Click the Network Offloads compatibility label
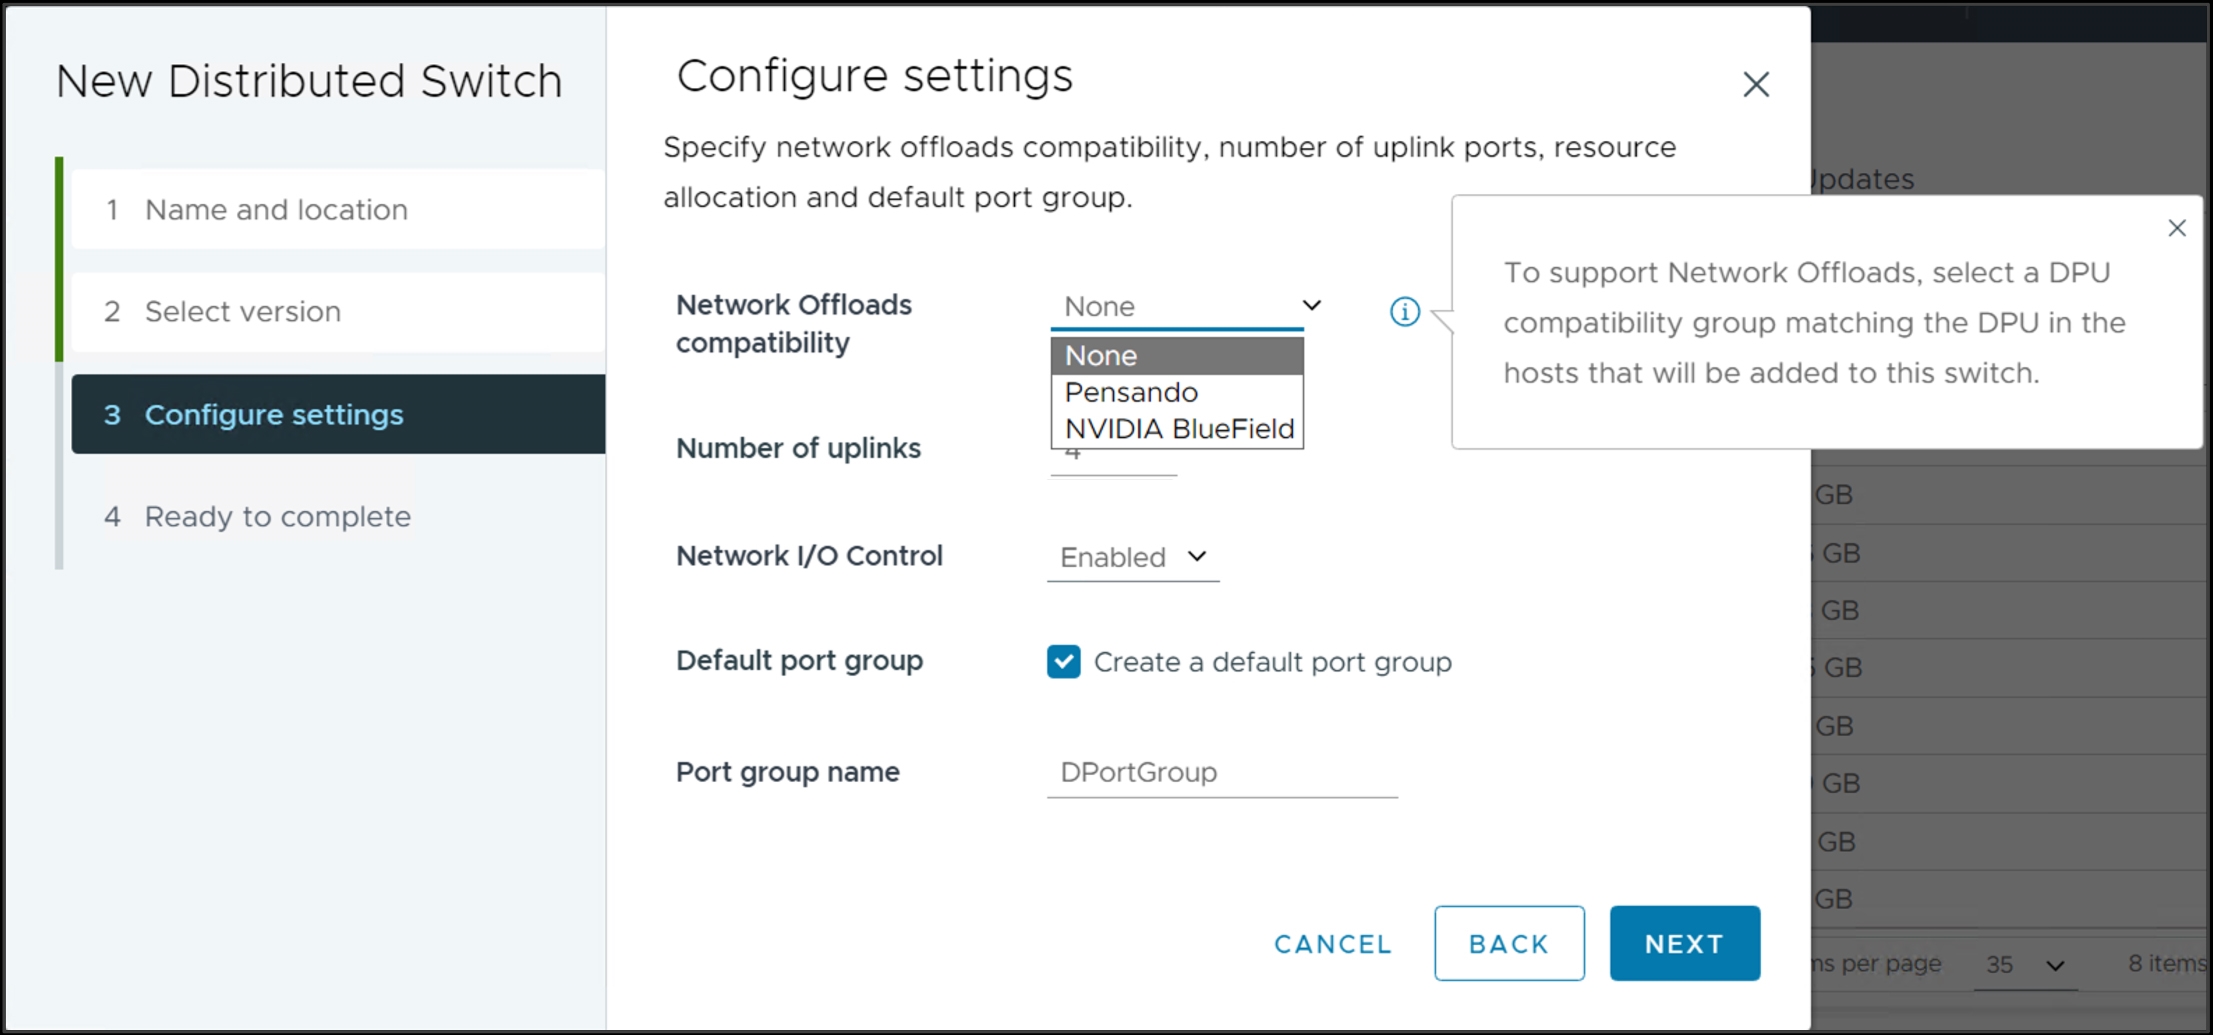This screenshot has width=2213, height=1035. [794, 323]
